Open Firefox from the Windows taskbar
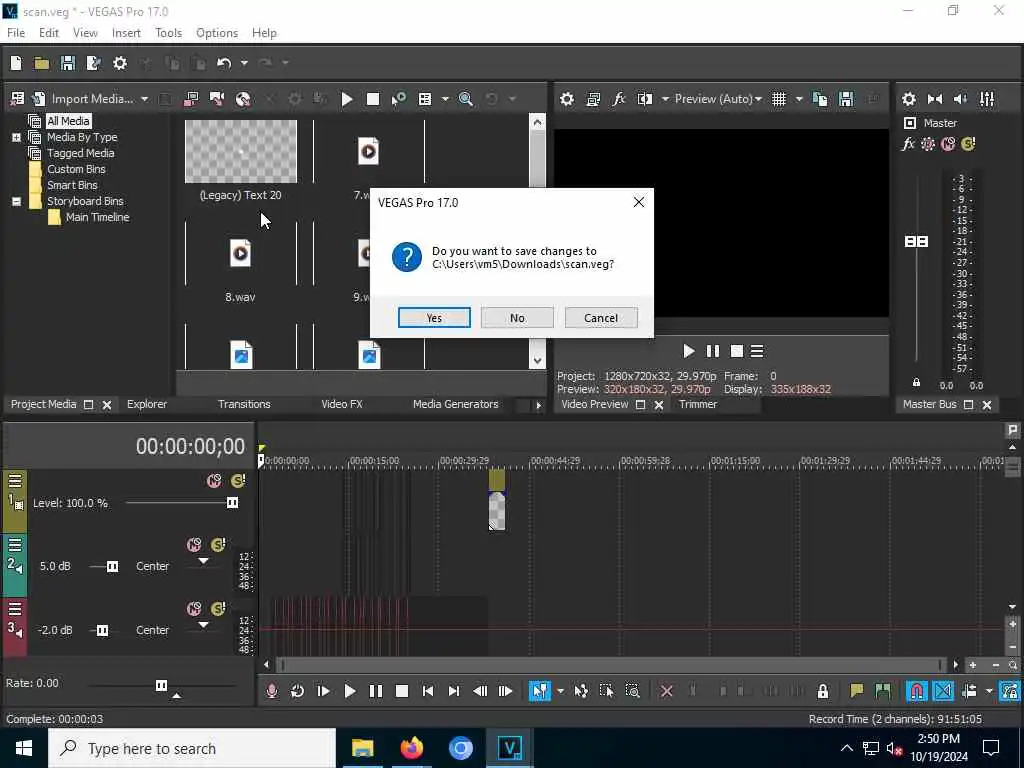 411,748
